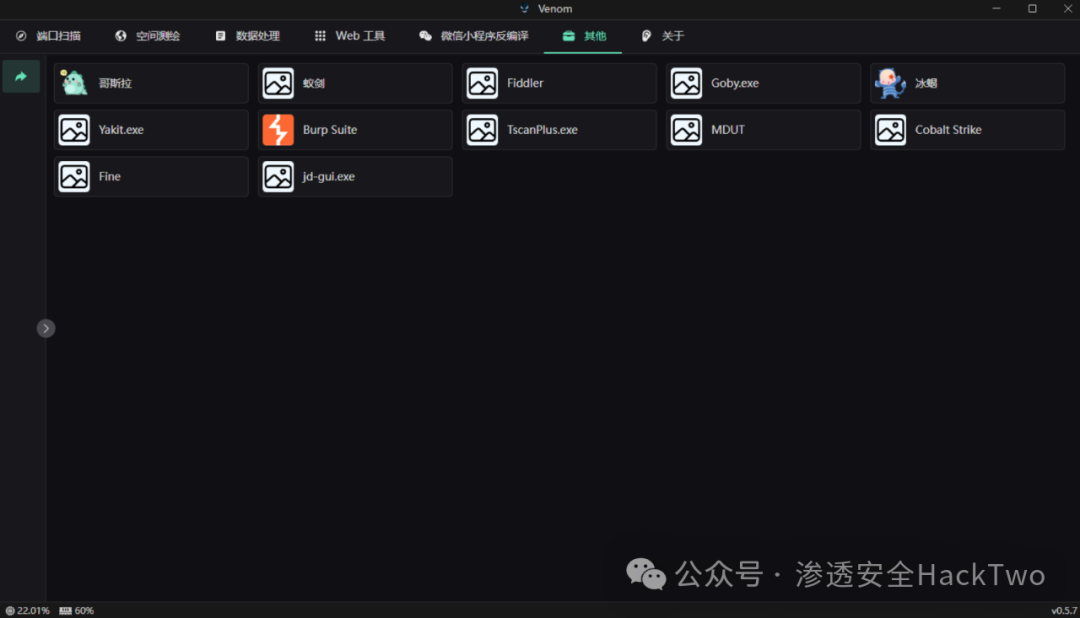Launch the Yakit.exe tool label
Image resolution: width=1080 pixels, height=618 pixels.
click(121, 130)
